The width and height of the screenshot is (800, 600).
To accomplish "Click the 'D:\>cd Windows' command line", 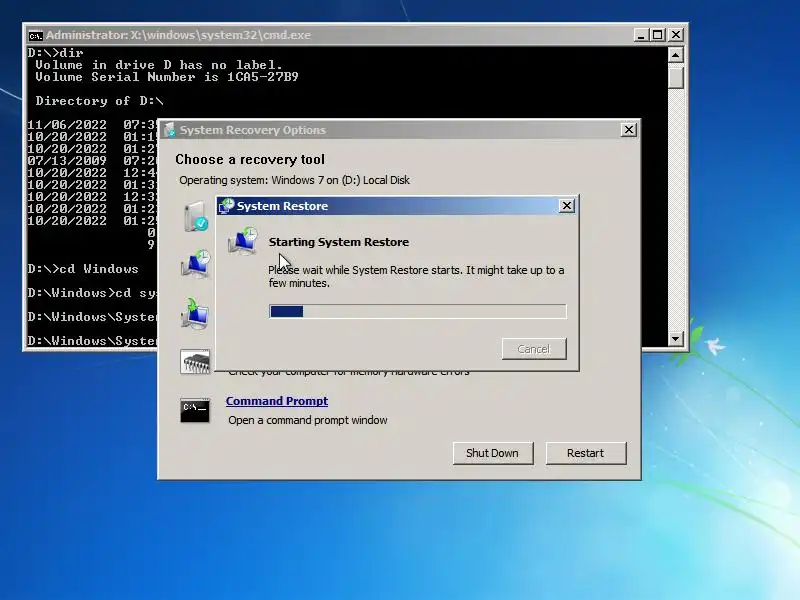I will click(x=83, y=269).
